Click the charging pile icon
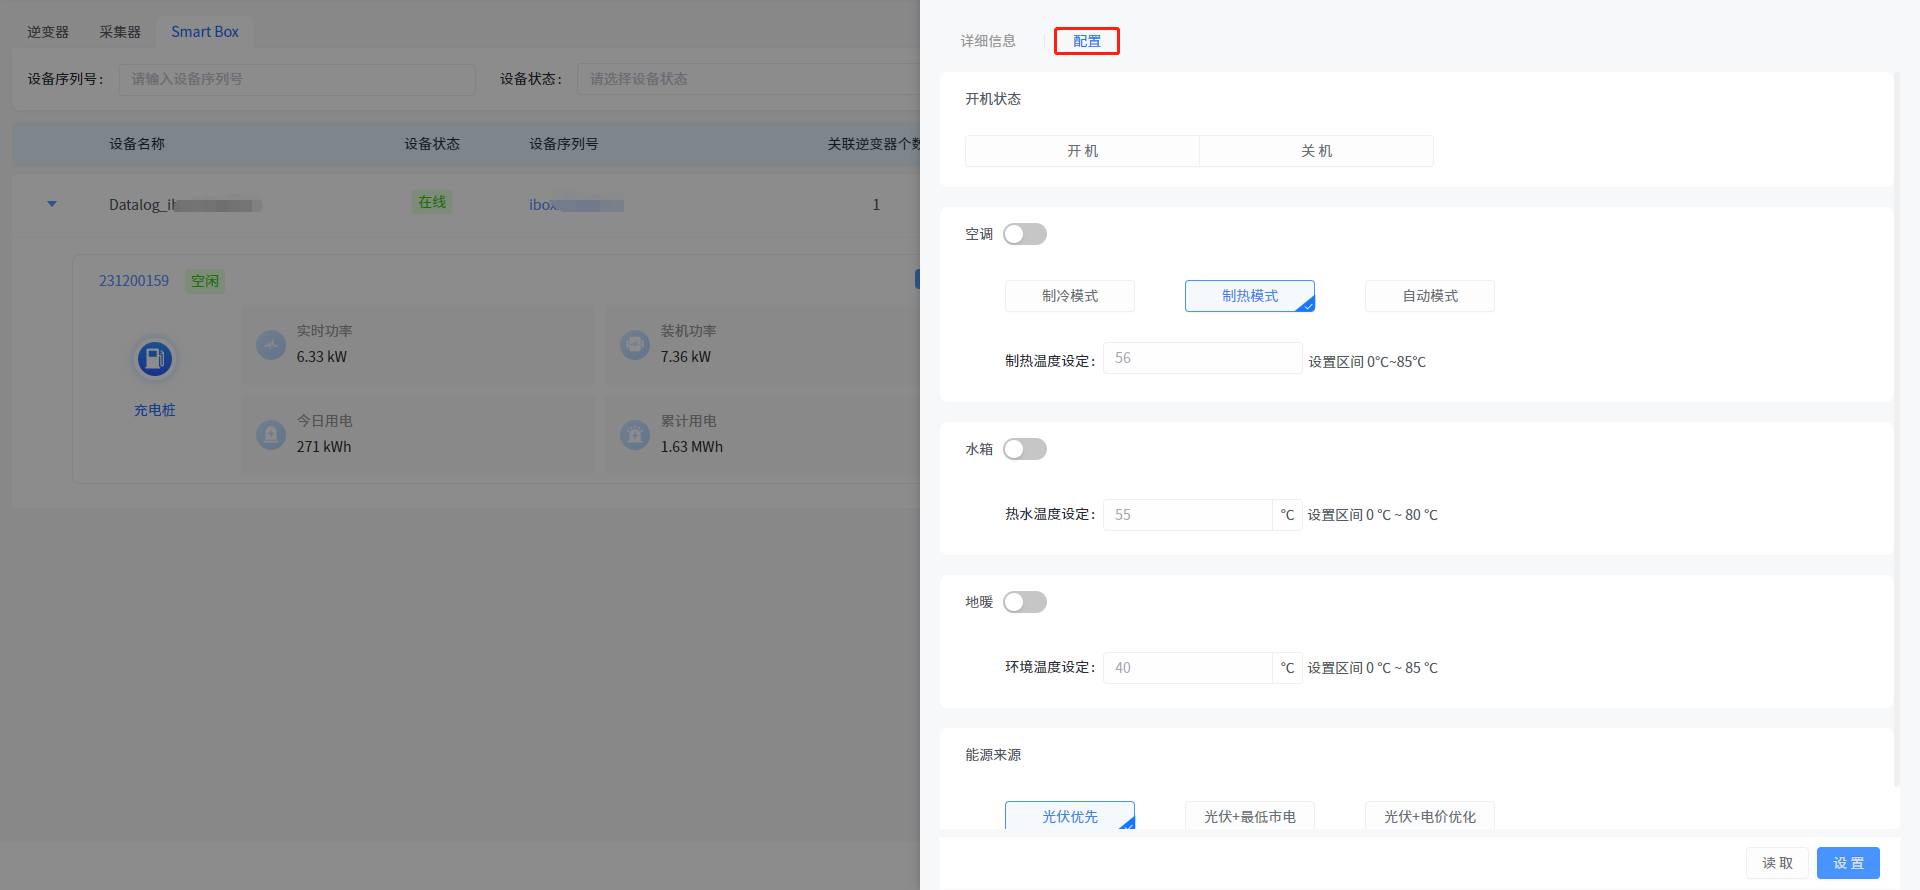 pyautogui.click(x=154, y=359)
